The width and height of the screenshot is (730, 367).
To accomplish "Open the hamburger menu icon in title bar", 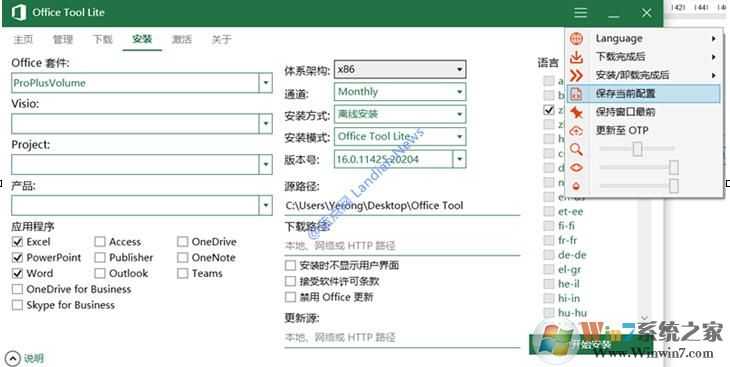I will 580,13.
